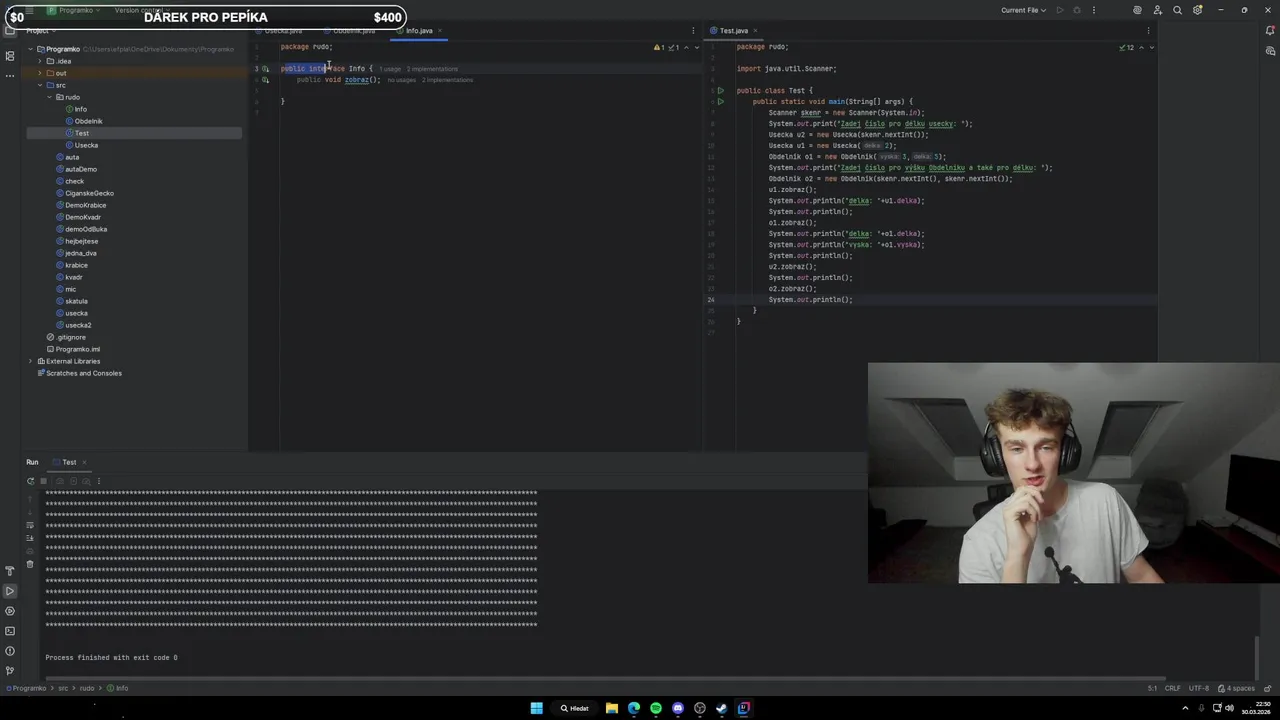Collapse the src folder
1280x720 pixels.
pyautogui.click(x=39, y=85)
